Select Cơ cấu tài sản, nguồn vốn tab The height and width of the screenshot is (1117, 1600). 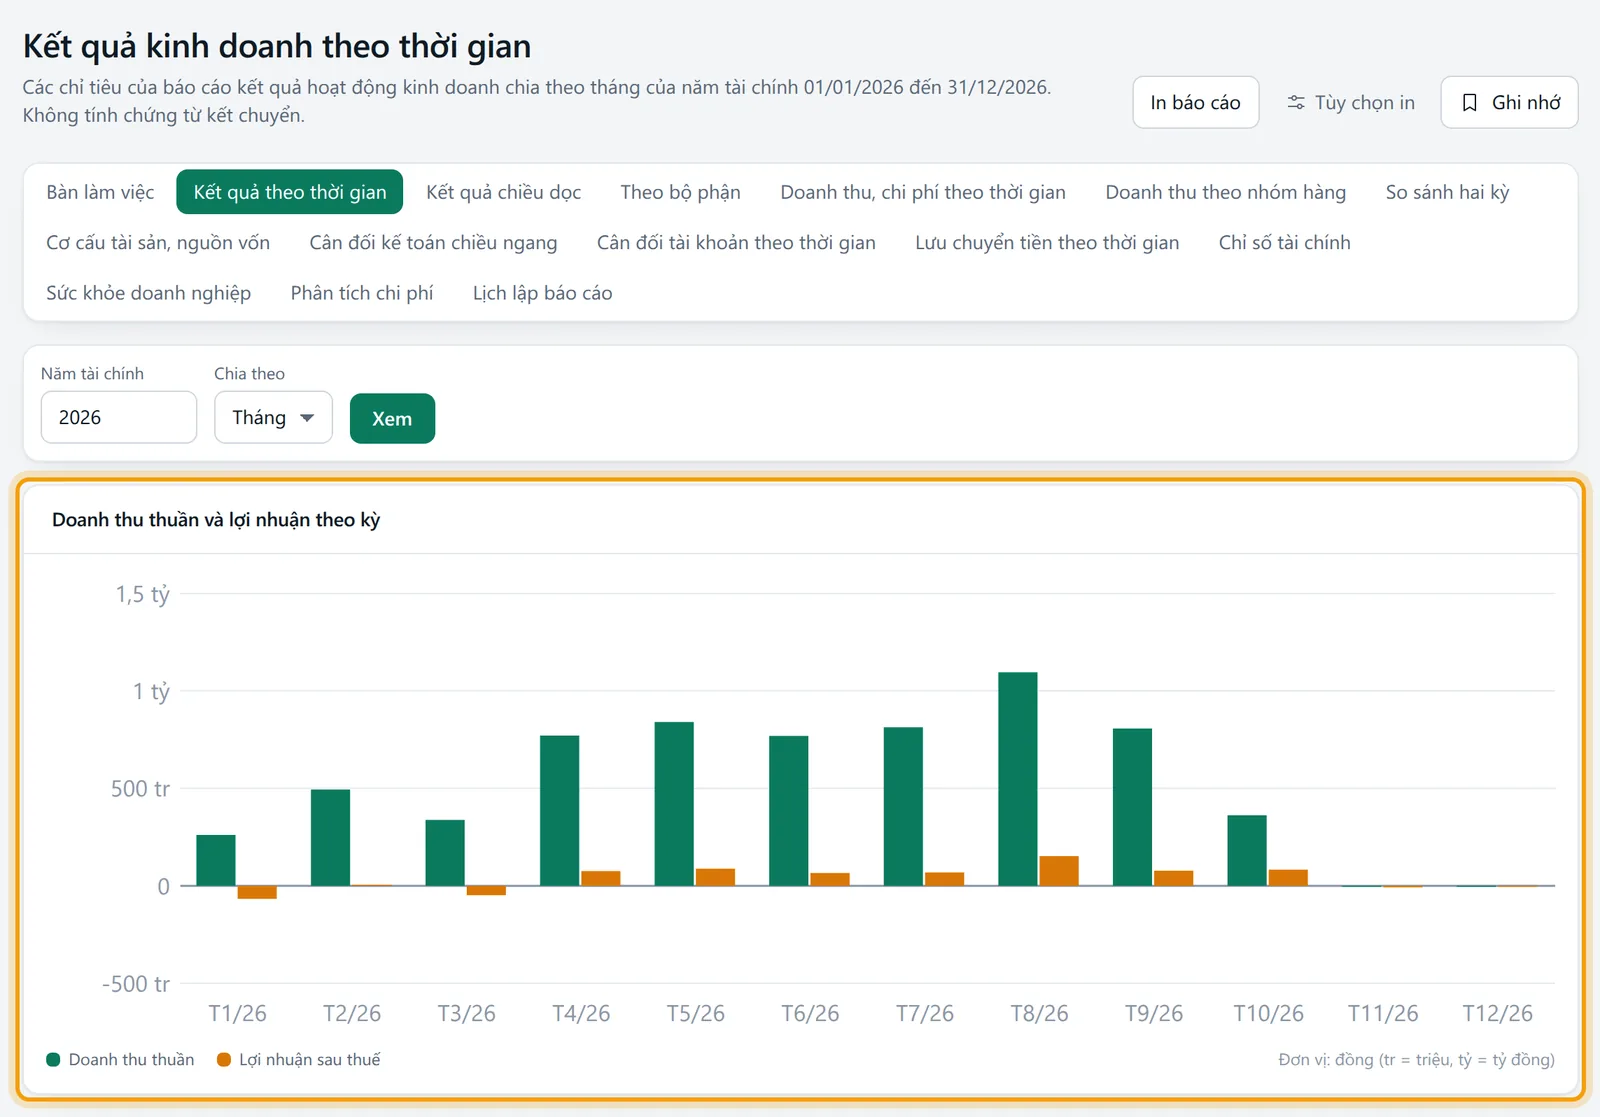pos(158,243)
